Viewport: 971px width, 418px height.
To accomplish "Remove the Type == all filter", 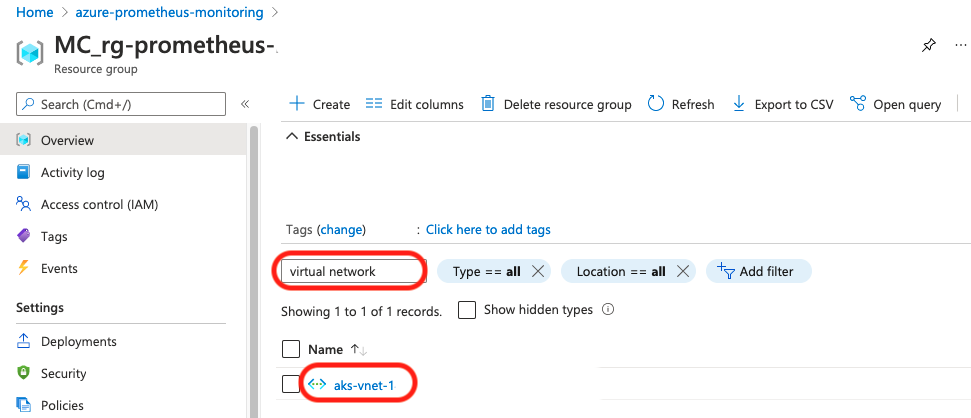I will tap(538, 271).
